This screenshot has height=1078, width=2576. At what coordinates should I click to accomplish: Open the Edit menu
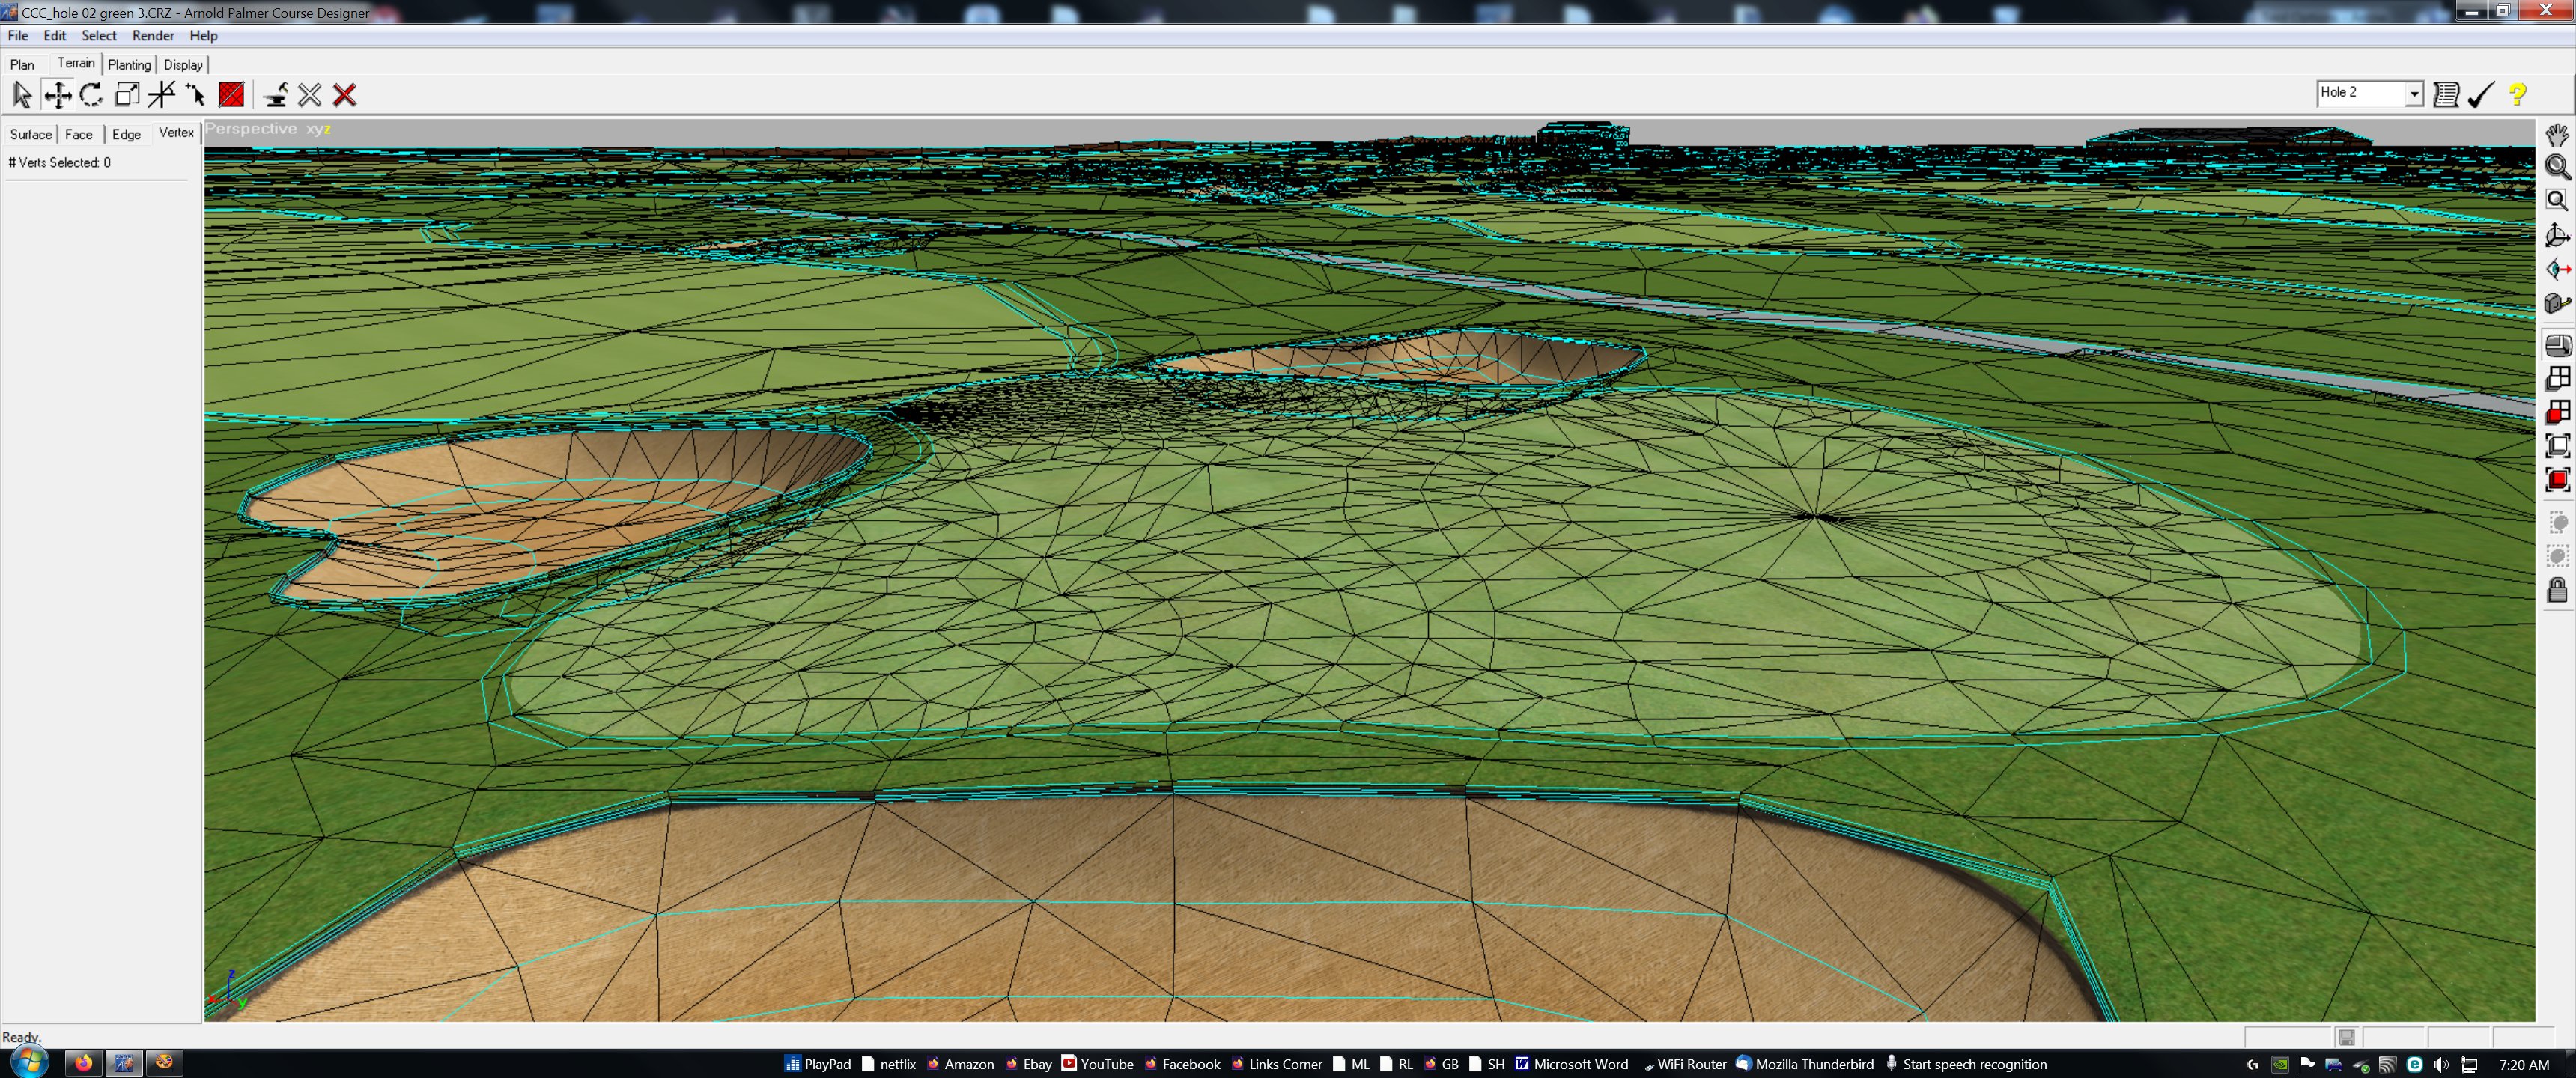coord(55,36)
